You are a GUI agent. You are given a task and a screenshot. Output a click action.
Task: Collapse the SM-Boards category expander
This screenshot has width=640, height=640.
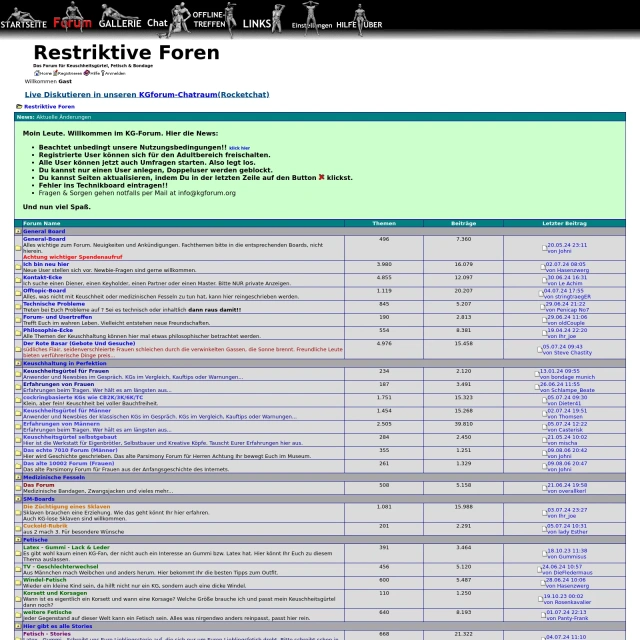[x=18, y=498]
